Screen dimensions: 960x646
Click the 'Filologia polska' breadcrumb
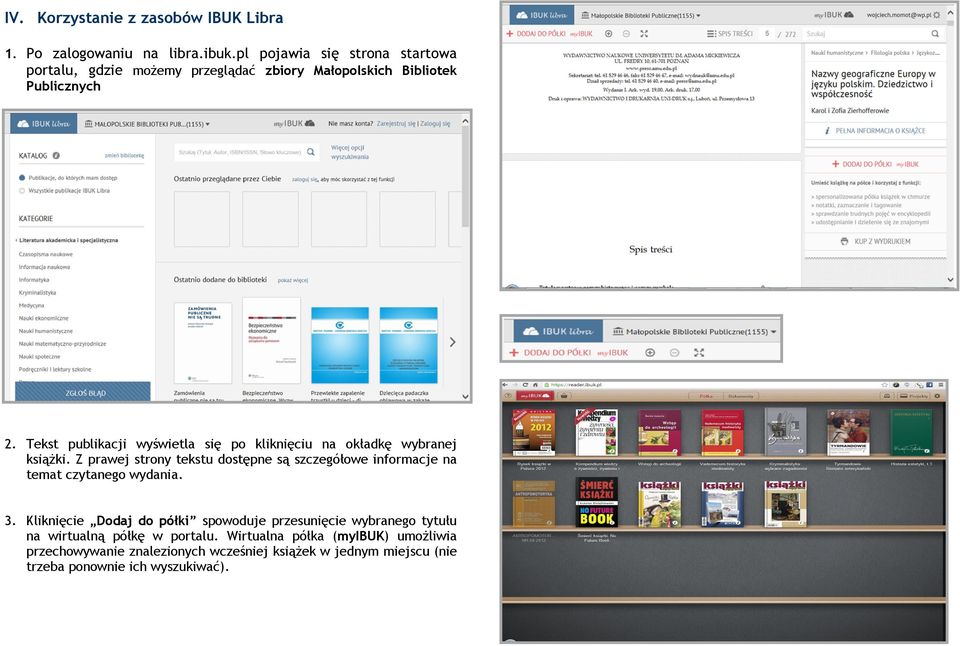(x=890, y=53)
